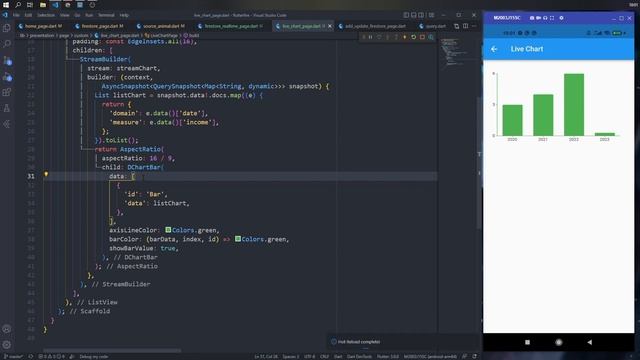The image size is (640, 360).
Task: Switch to the home_page.dart tab
Action: (x=41, y=26)
